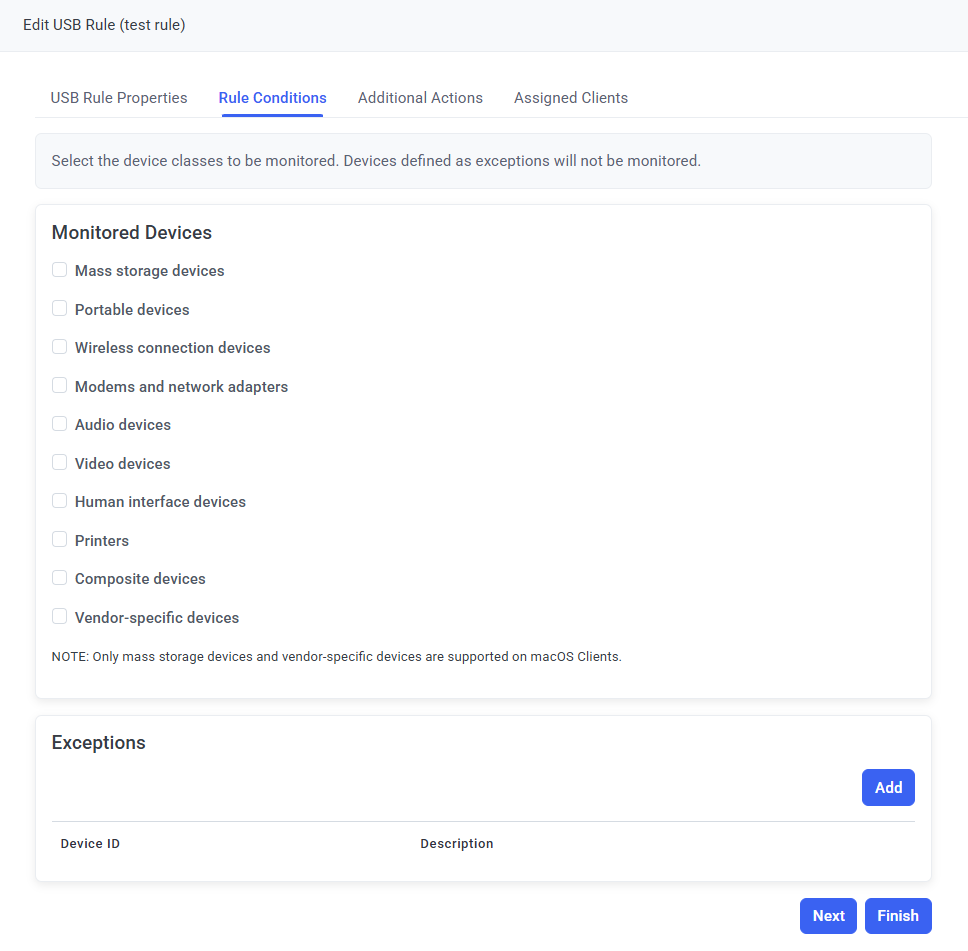
Task: Toggle the Video devices checkbox
Action: tap(60, 463)
